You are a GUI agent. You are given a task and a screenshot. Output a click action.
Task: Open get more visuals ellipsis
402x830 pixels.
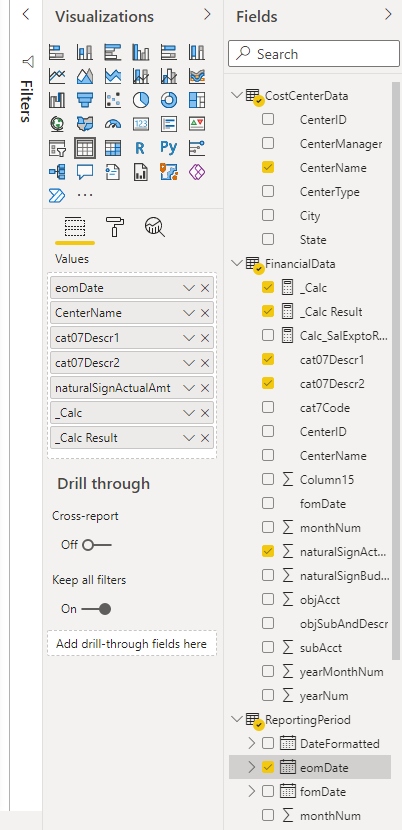[x=85, y=195]
